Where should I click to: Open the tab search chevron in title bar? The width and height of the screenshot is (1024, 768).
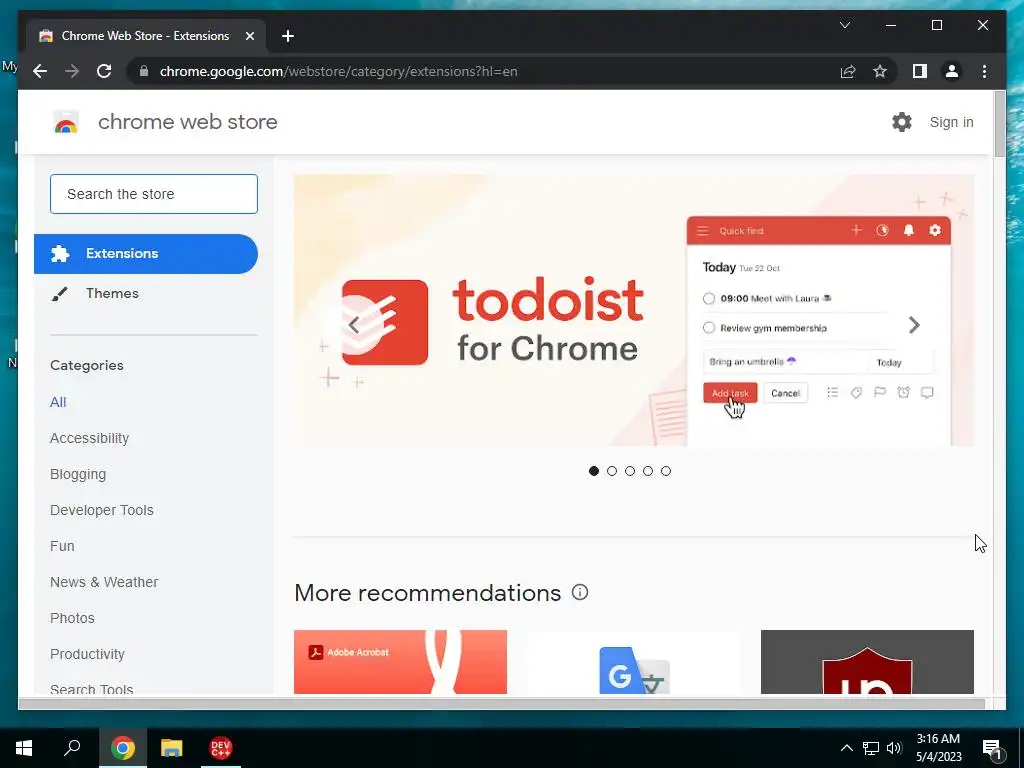pos(844,25)
